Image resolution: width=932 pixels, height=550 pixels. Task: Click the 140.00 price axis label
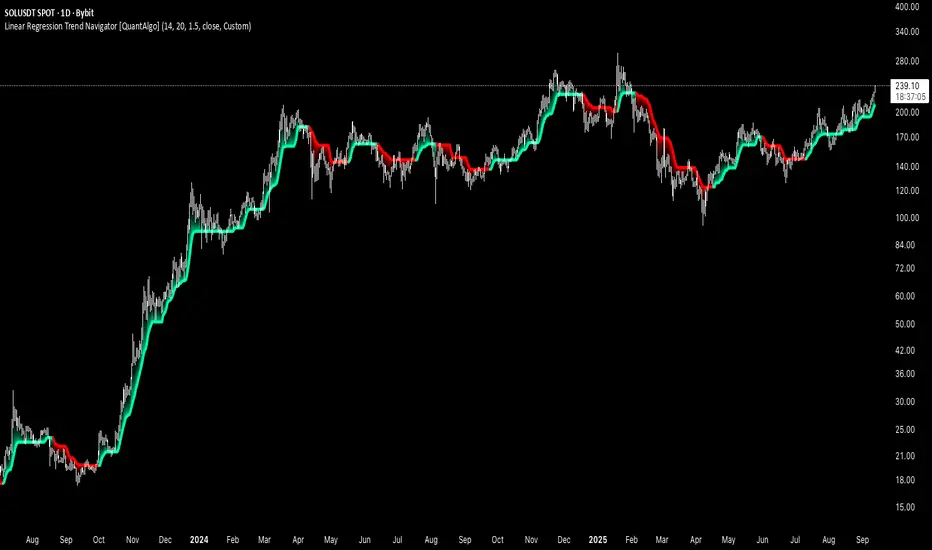click(907, 166)
